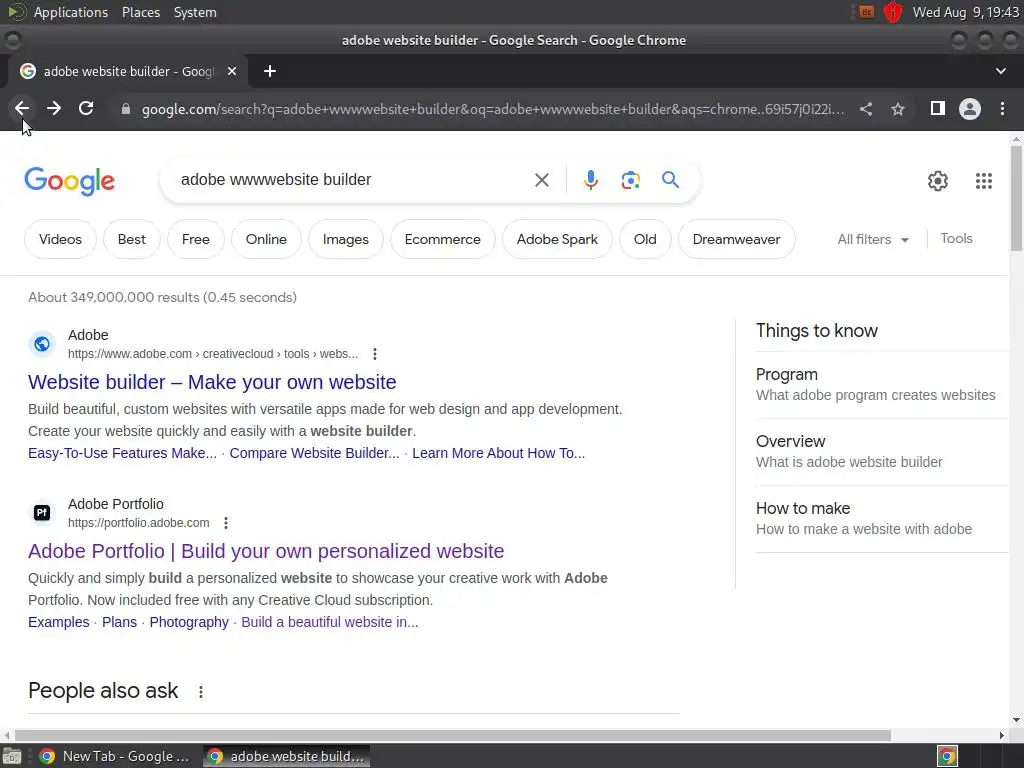Select the Best filter chip
The width and height of the screenshot is (1024, 768).
[x=131, y=239]
